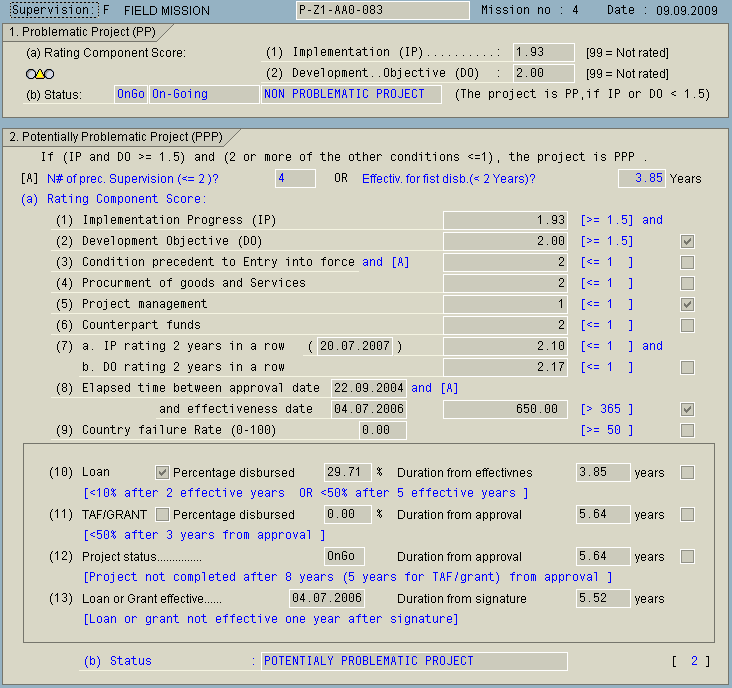Click the Development Objective 2.00 field in section 1
Viewport: 732px width, 688px height.
[x=543, y=73]
